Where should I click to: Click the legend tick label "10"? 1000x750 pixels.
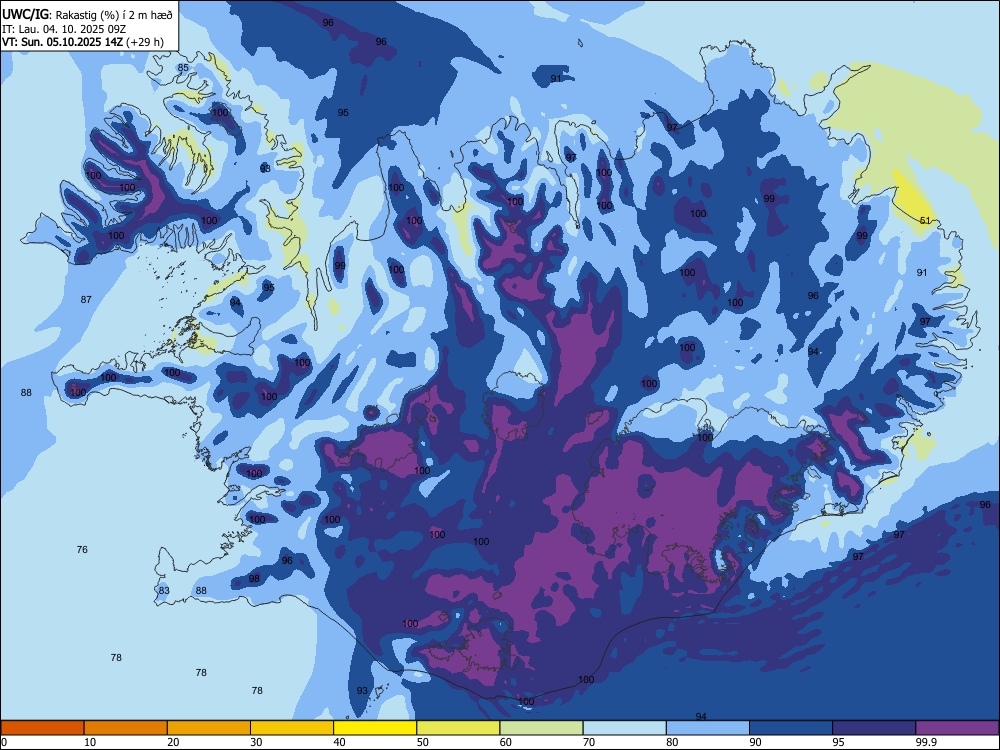click(90, 742)
